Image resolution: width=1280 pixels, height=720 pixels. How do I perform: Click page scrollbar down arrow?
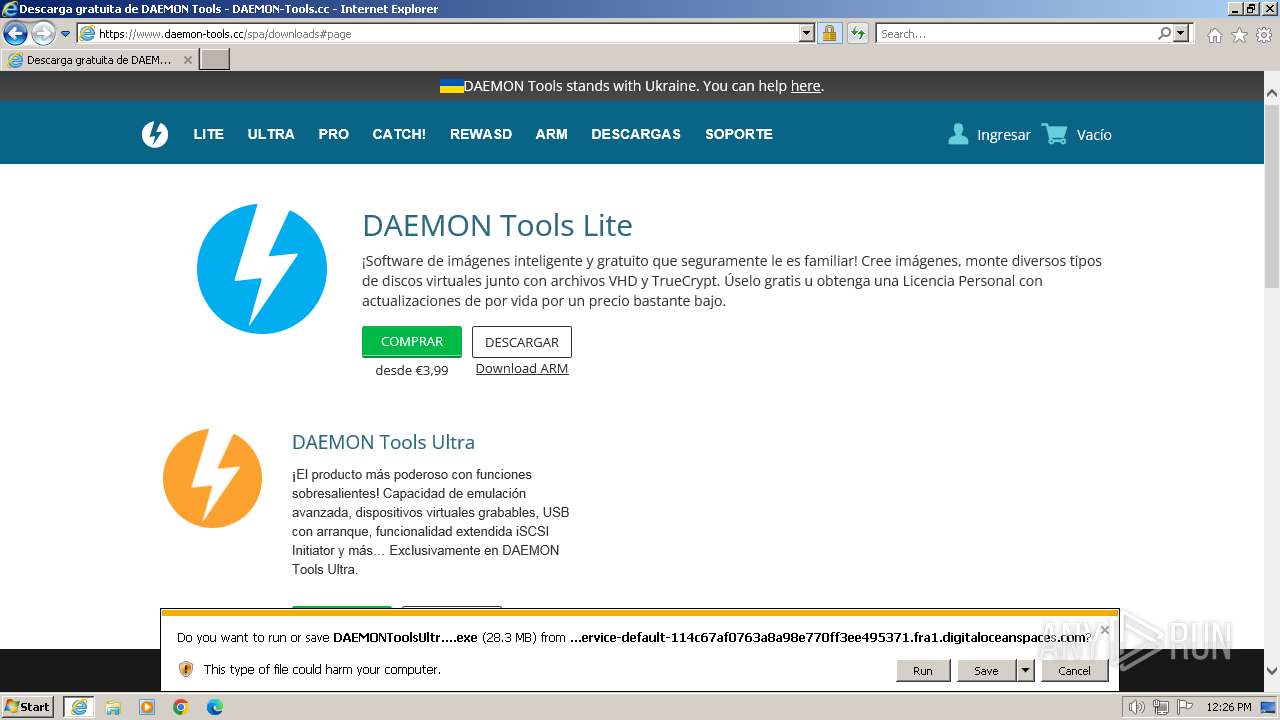coord(1272,671)
